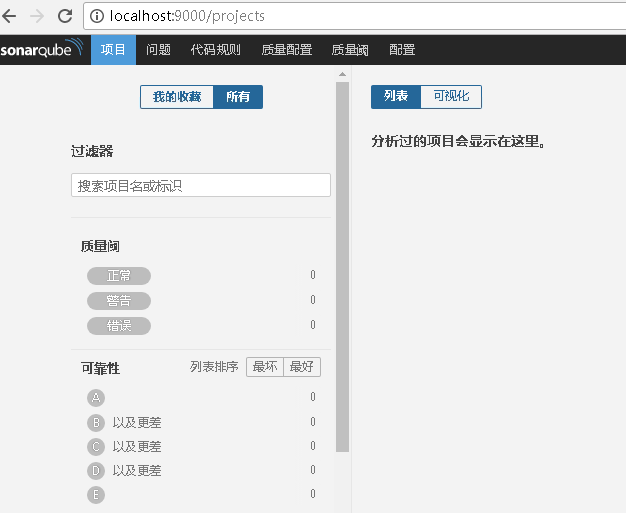This screenshot has height=513, width=626.
Task: Click the scrollbar up arrow of filter panel
Action: pos(343,74)
